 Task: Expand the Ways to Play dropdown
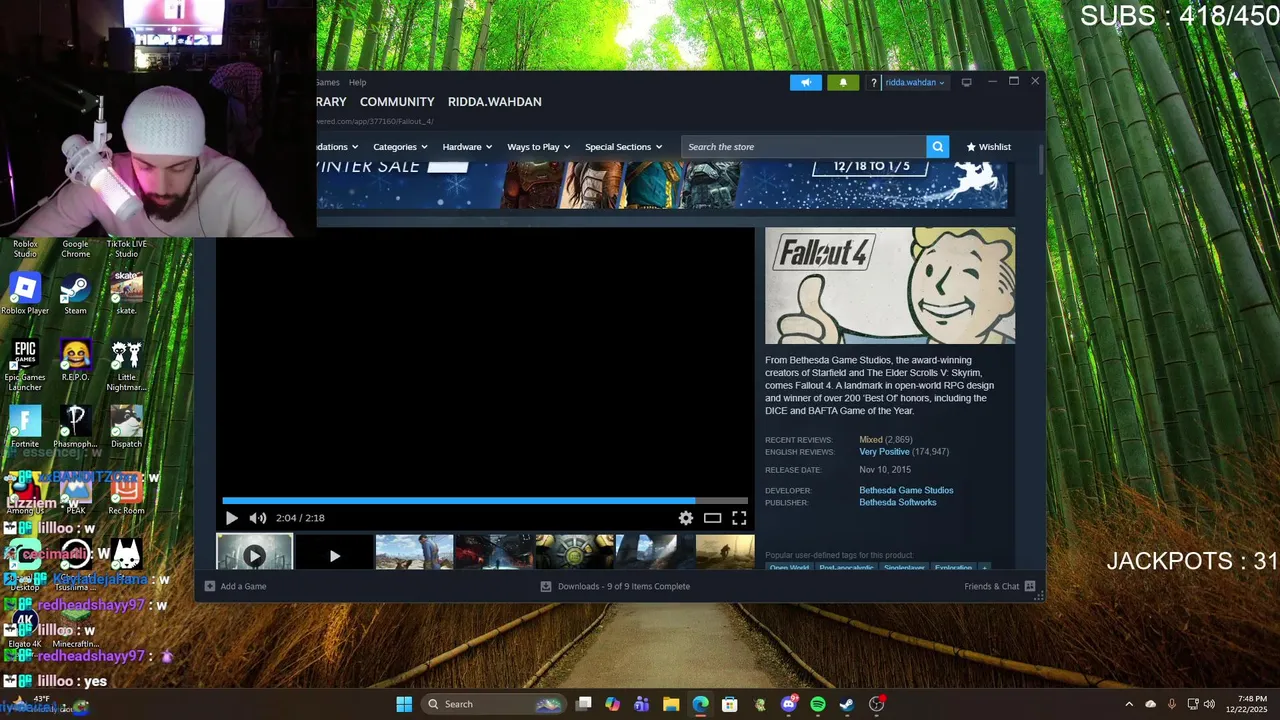[x=539, y=147]
